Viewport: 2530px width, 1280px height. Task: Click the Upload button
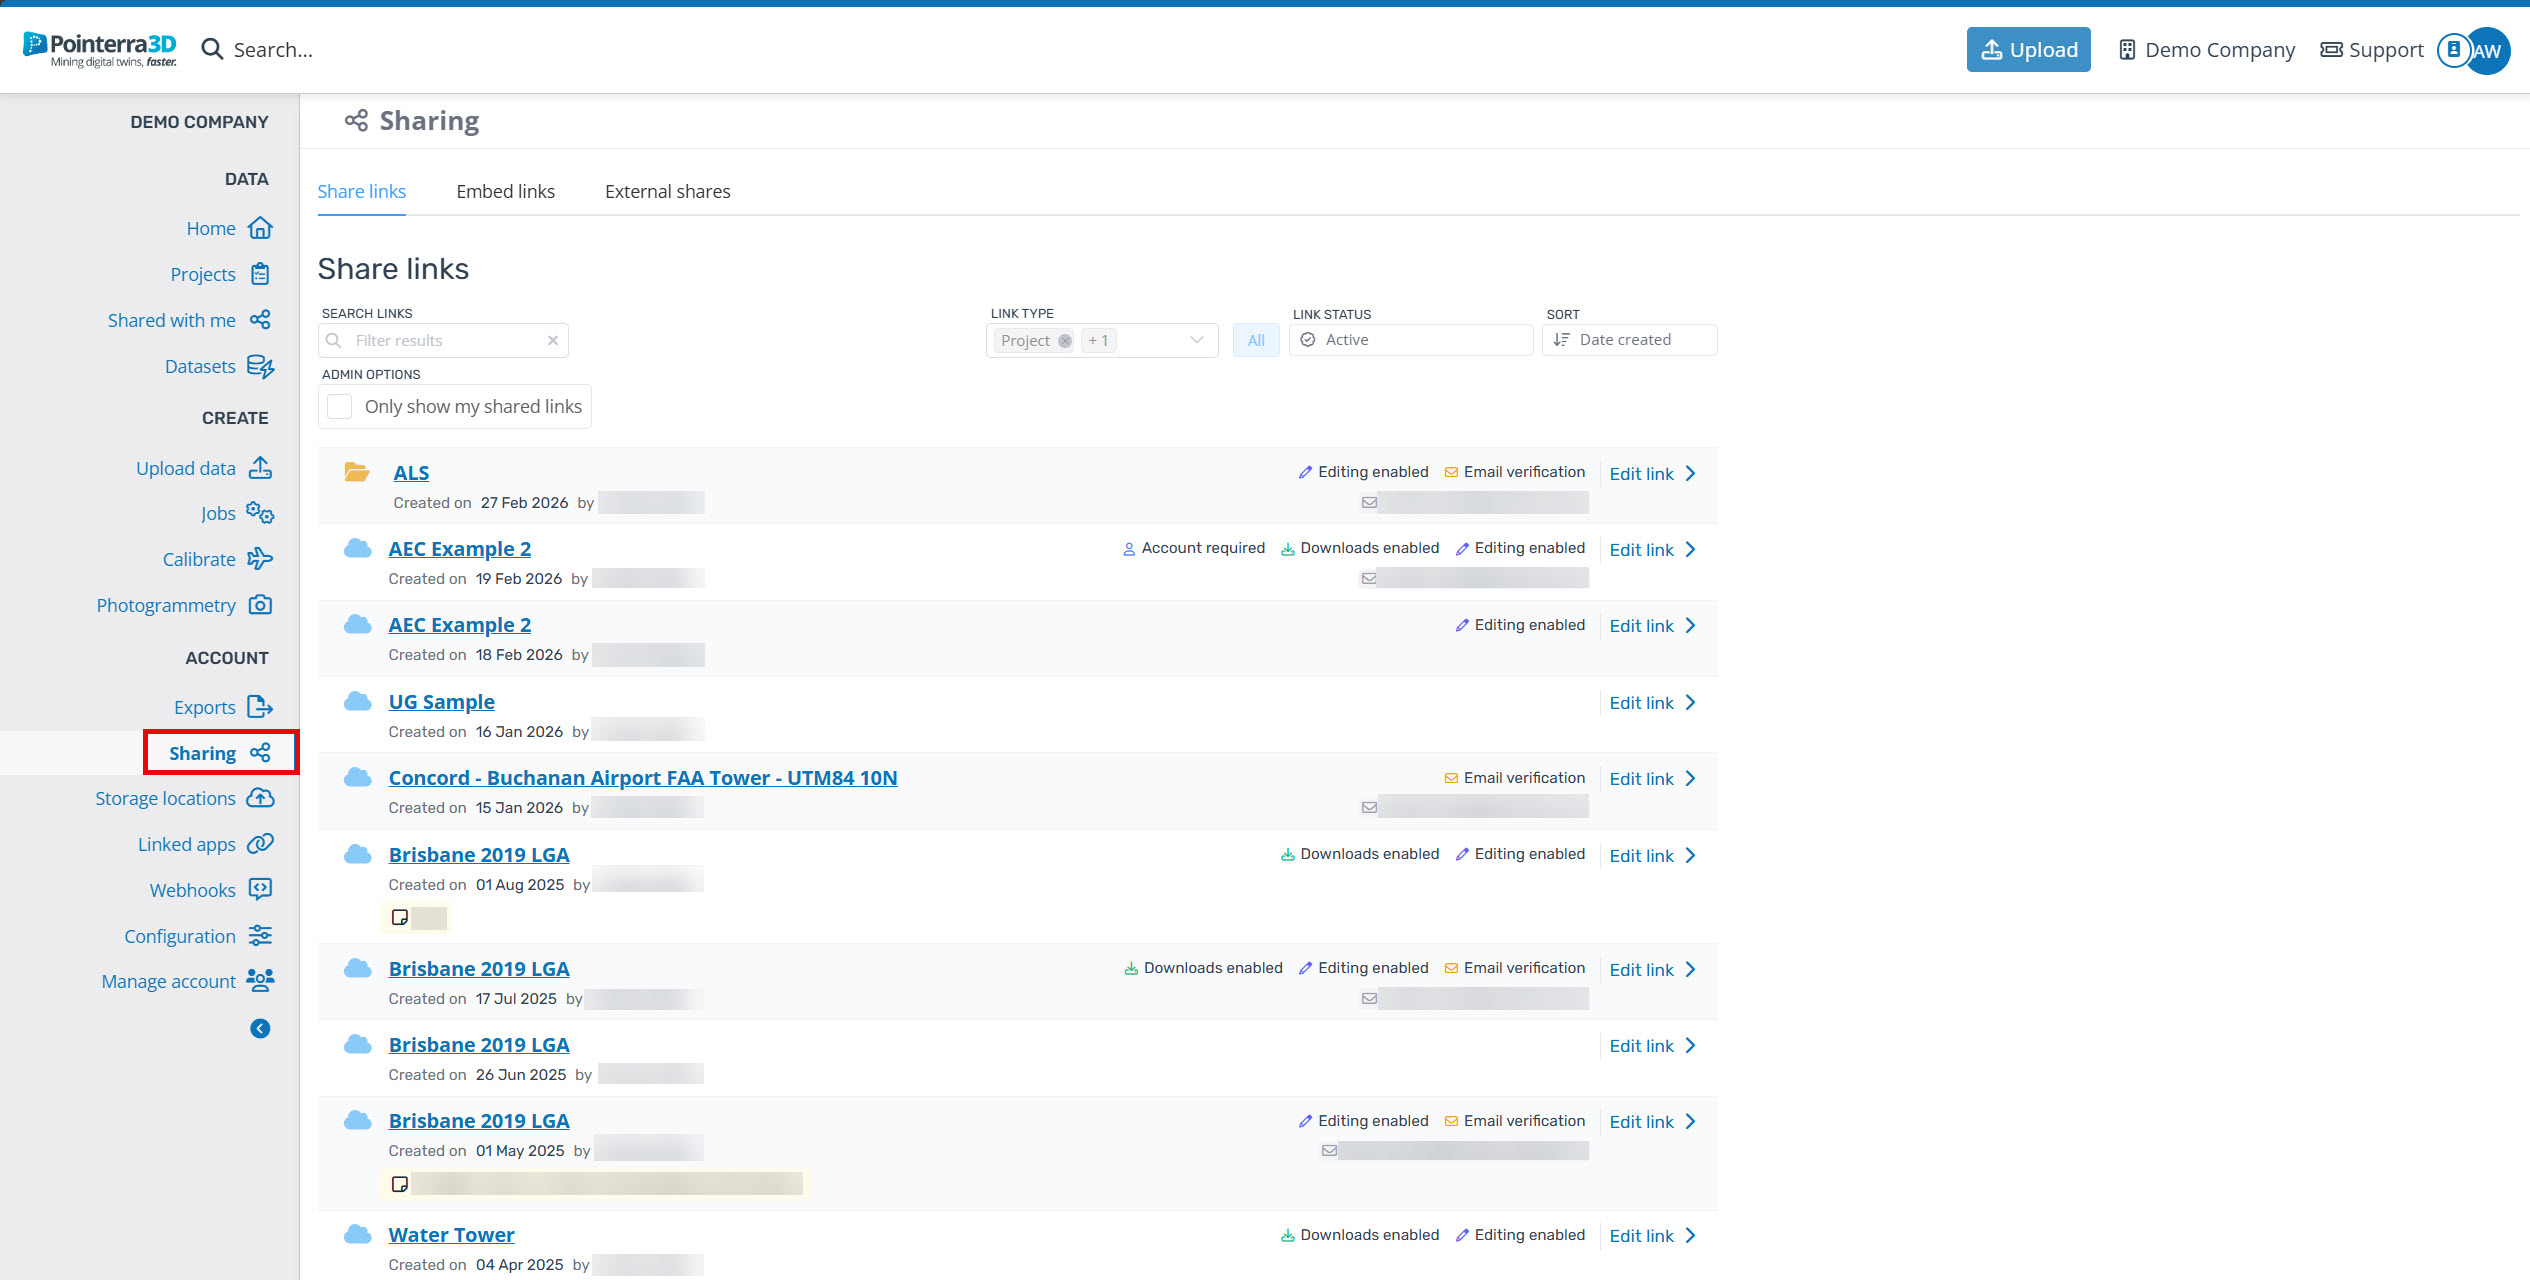2028,50
